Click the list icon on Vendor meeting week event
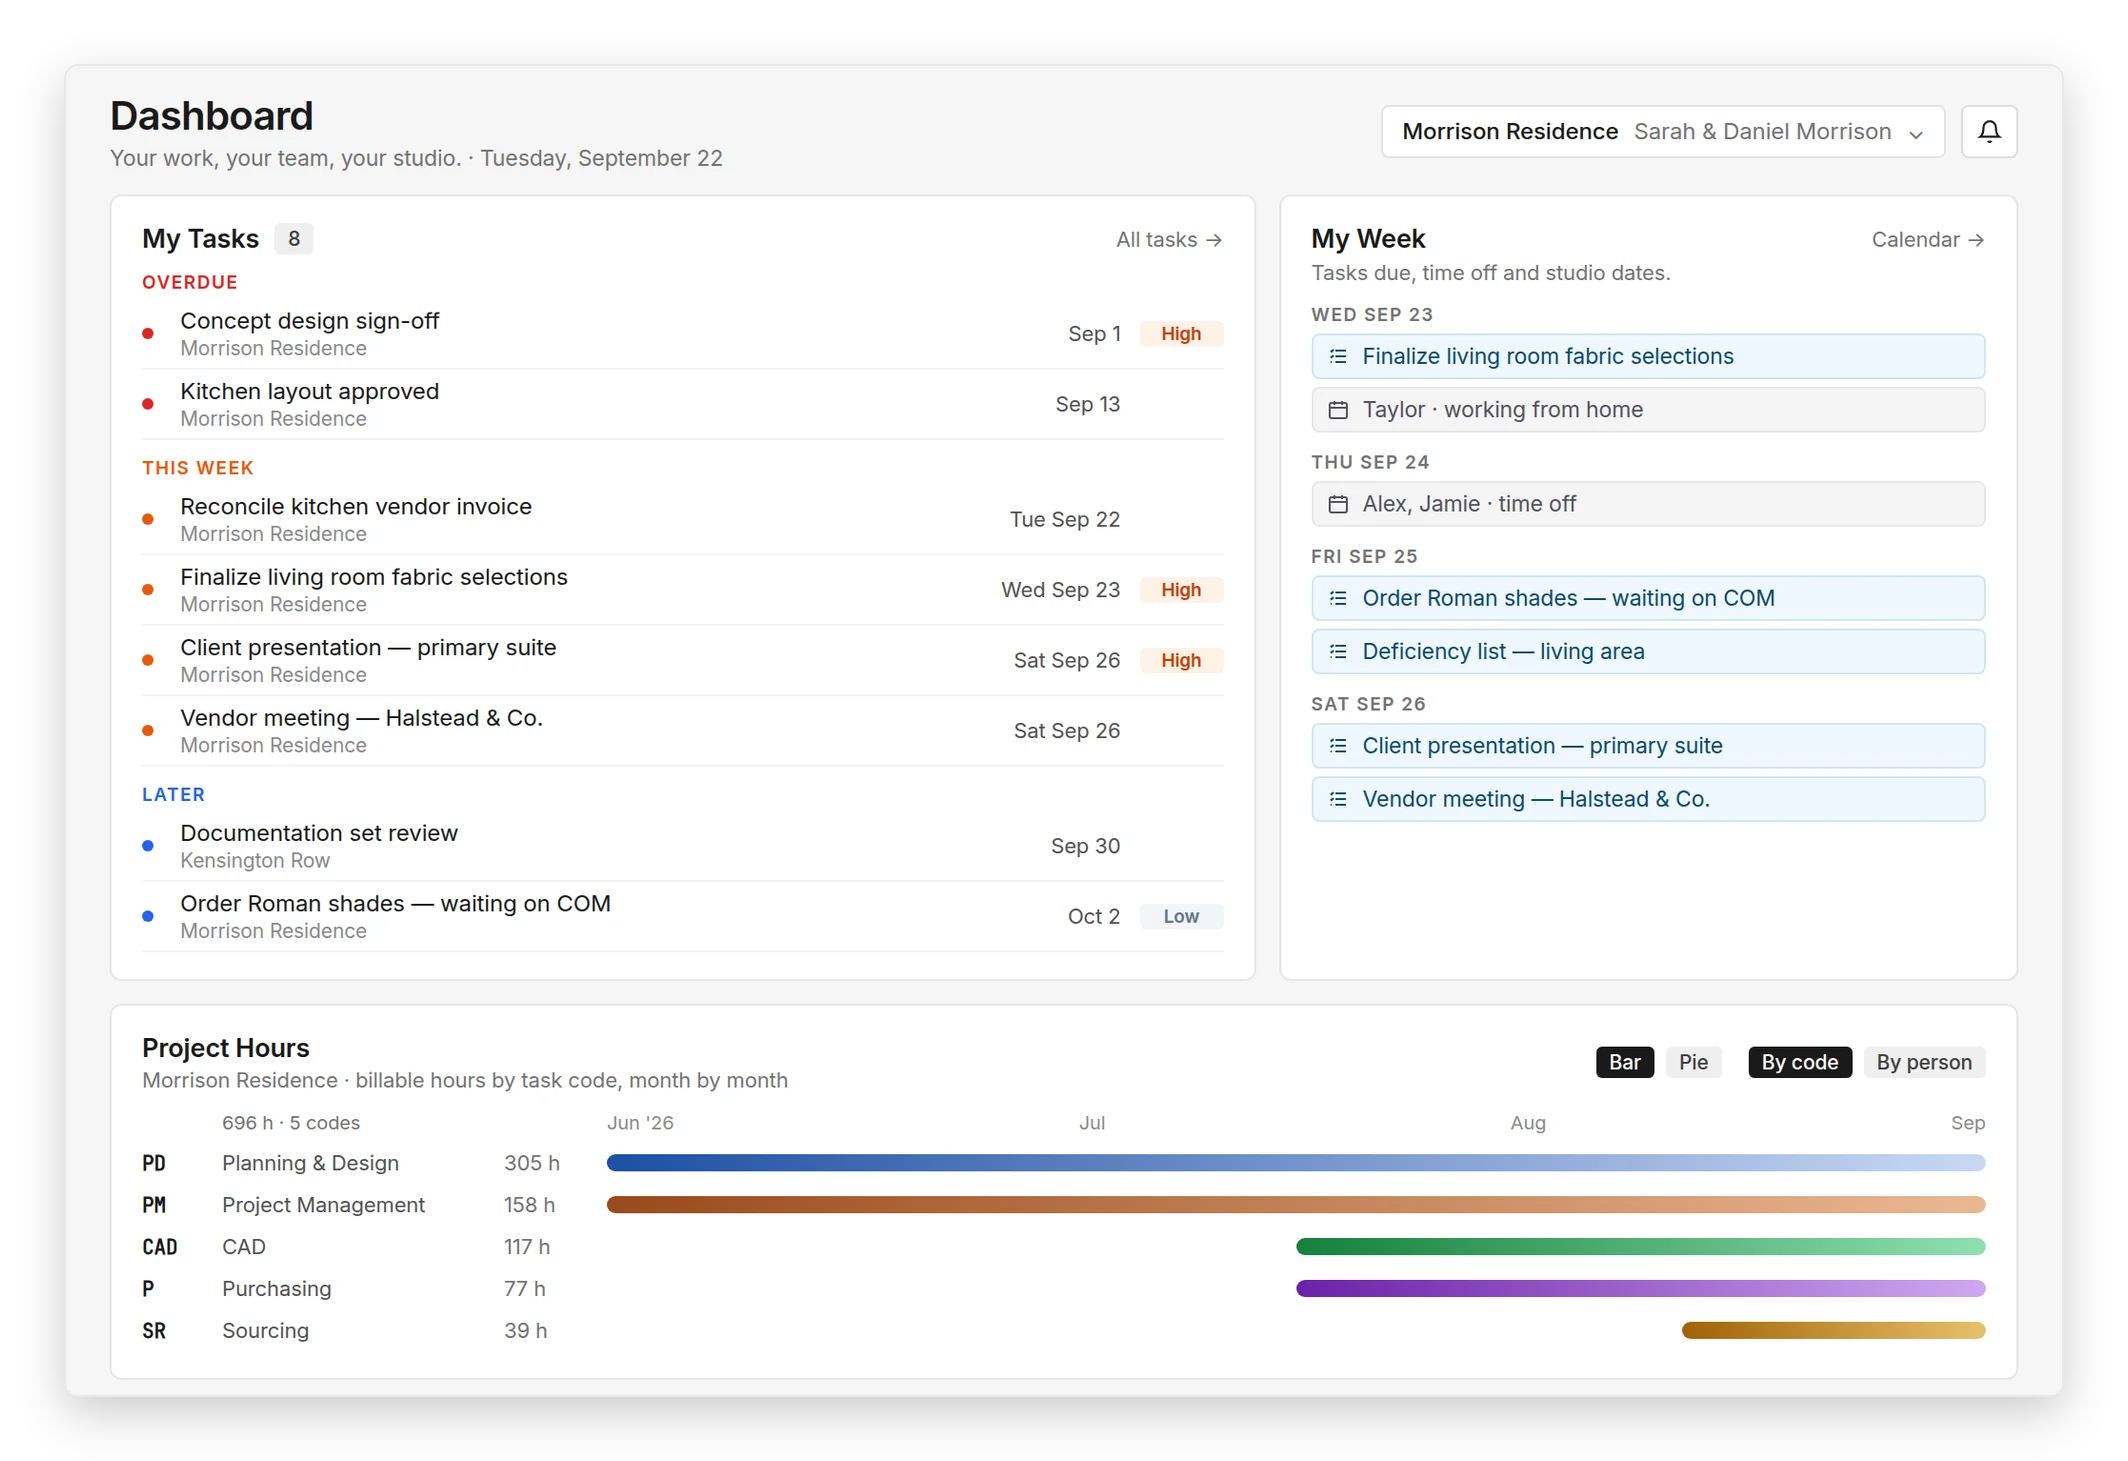 [1338, 799]
